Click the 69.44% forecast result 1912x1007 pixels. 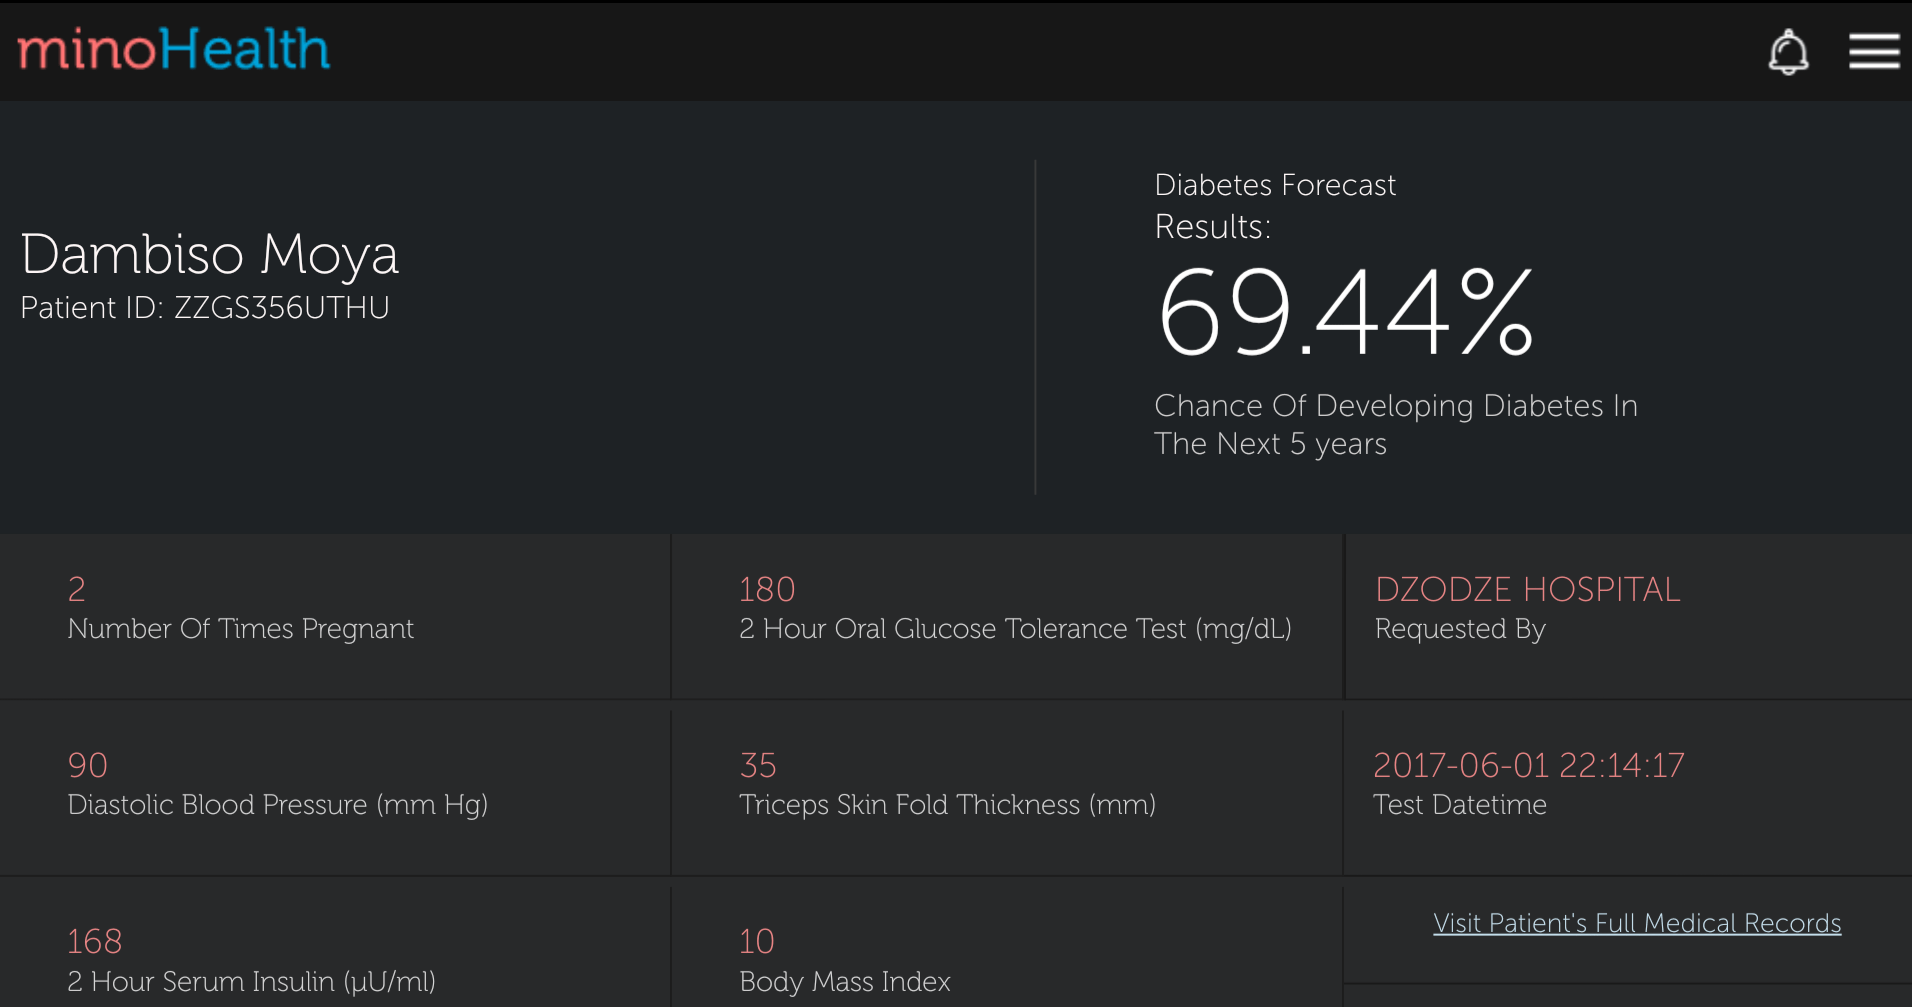pos(1344,313)
